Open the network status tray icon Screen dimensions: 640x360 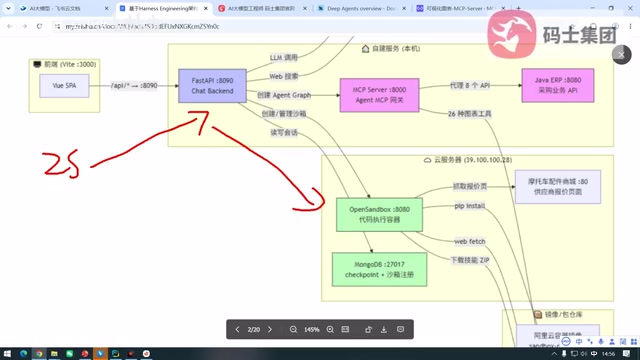point(574,354)
